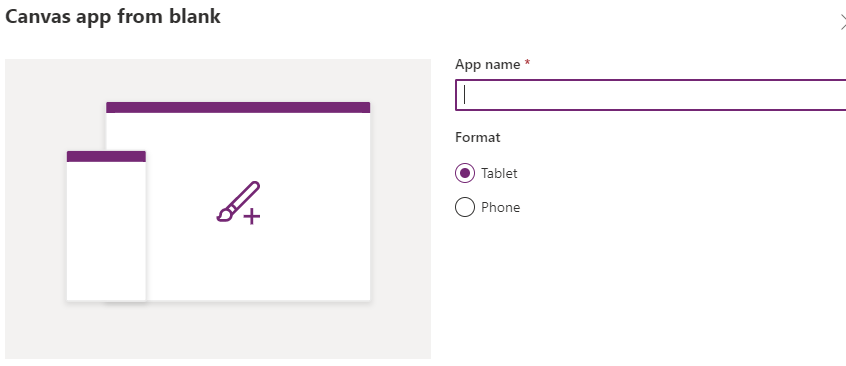Focus the App name text field

651,95
